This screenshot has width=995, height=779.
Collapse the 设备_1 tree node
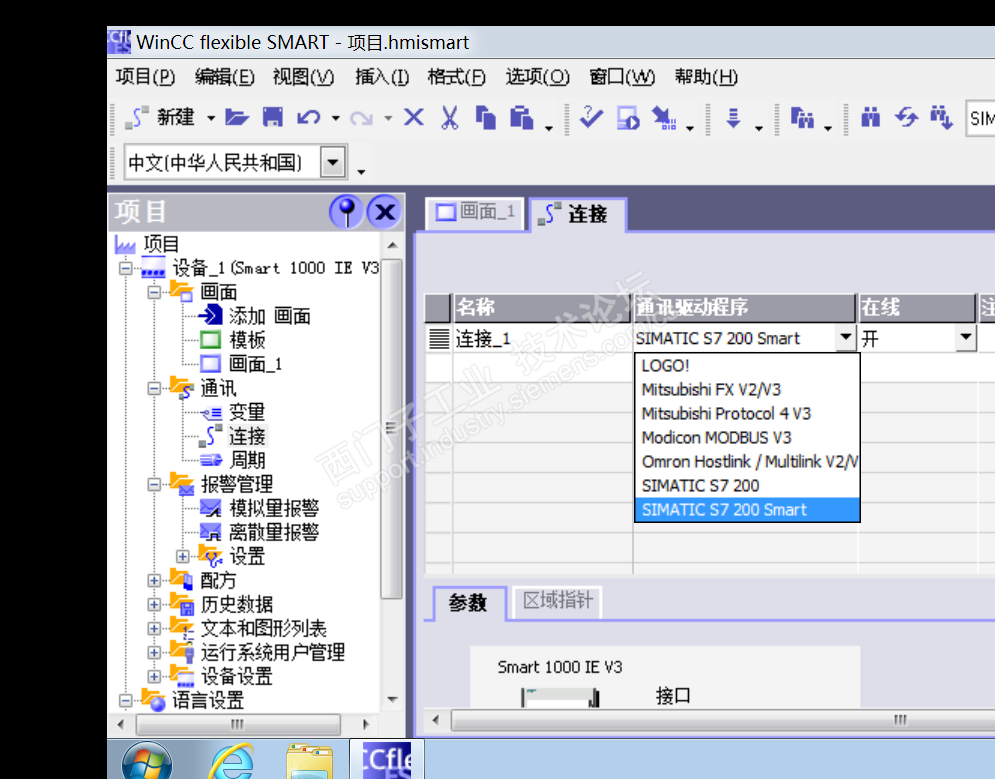pos(126,268)
